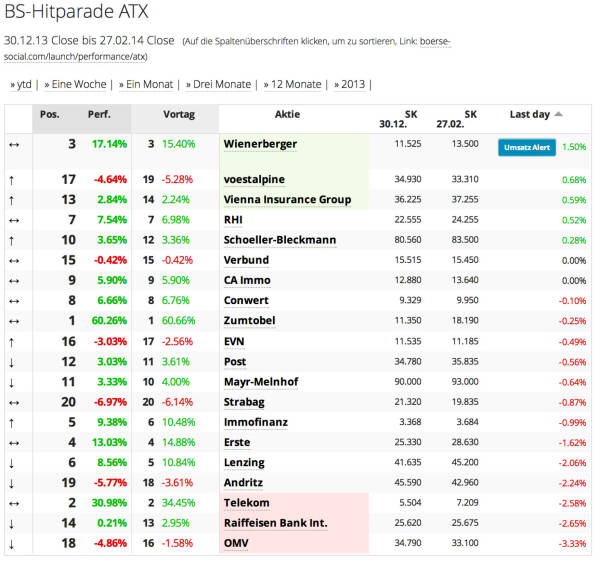The width and height of the screenshot is (600, 567).
Task: Select Raiffeisen Bank Int. stock link
Action: pyautogui.click(x=276, y=523)
